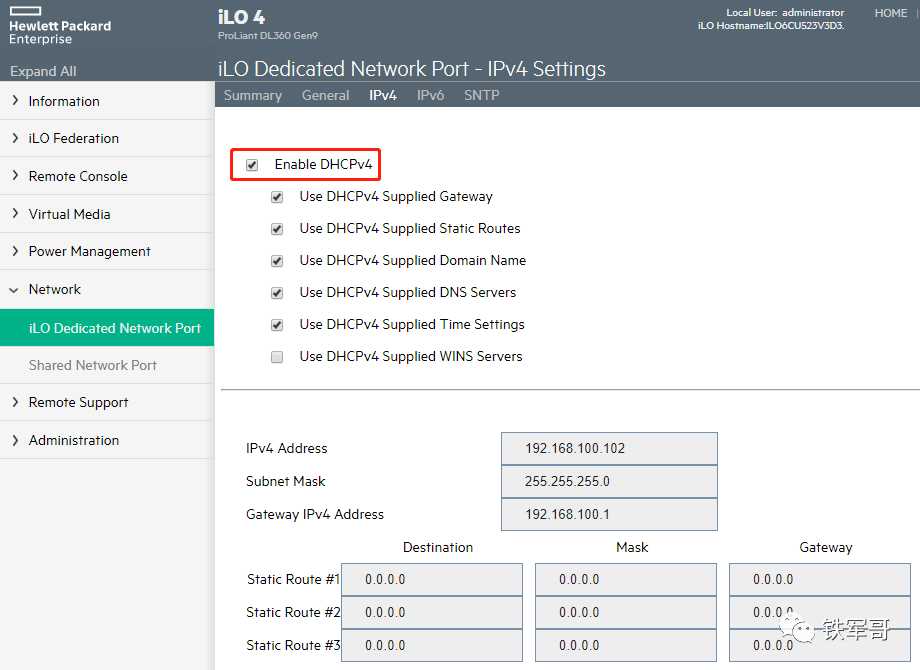
Task: Uncheck Use DHCPv4 Supplied DNS Servers
Action: [x=277, y=293]
